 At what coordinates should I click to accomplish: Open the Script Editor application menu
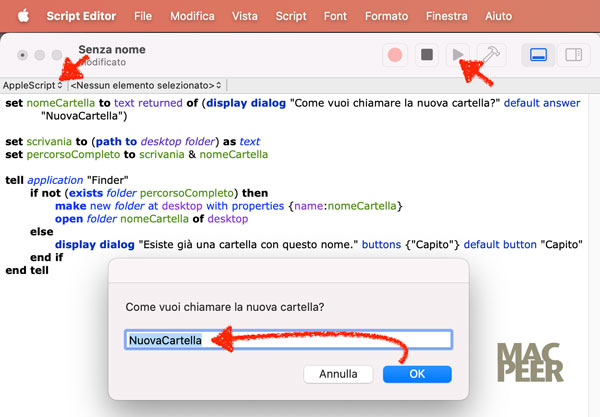[81, 16]
